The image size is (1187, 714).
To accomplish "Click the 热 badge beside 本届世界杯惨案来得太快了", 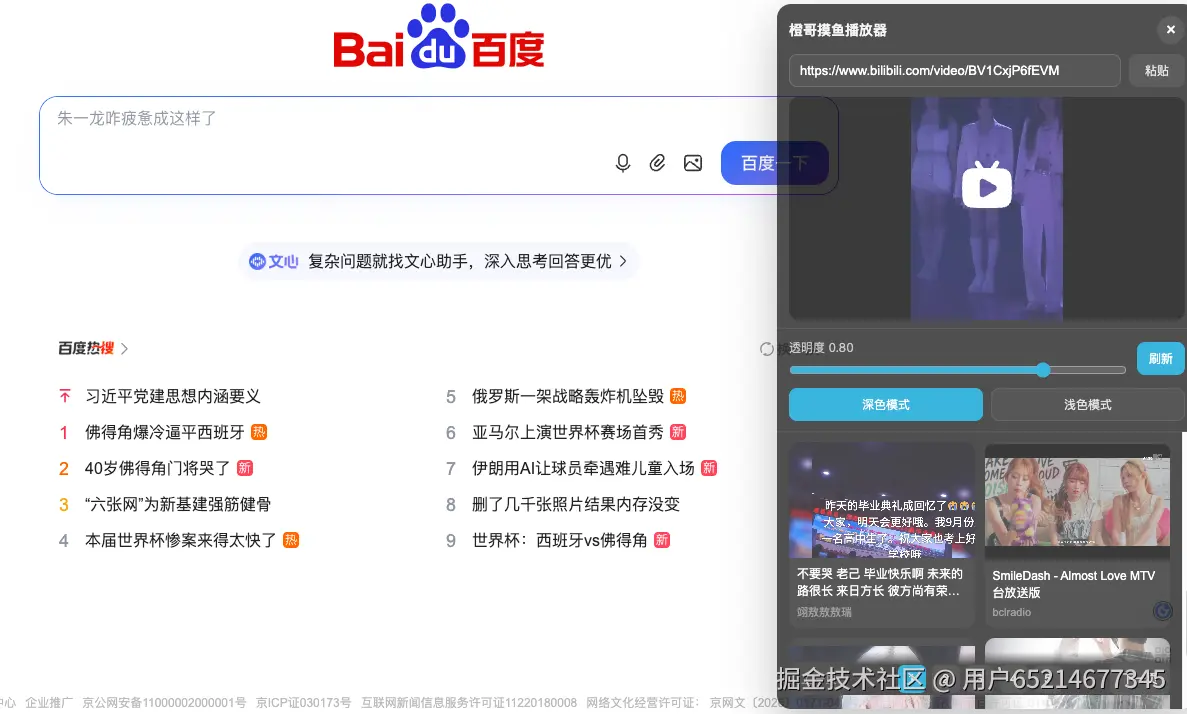I will pos(291,540).
